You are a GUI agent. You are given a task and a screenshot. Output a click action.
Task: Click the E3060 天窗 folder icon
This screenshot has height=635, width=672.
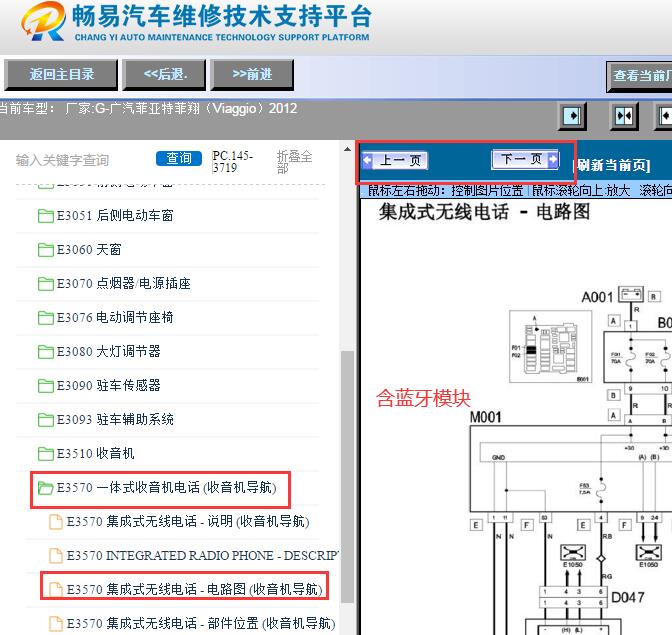point(45,249)
